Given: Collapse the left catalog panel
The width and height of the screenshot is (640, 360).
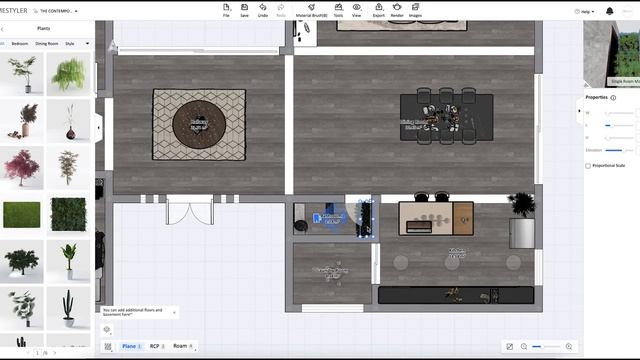Looking at the screenshot, I should [x=98, y=128].
